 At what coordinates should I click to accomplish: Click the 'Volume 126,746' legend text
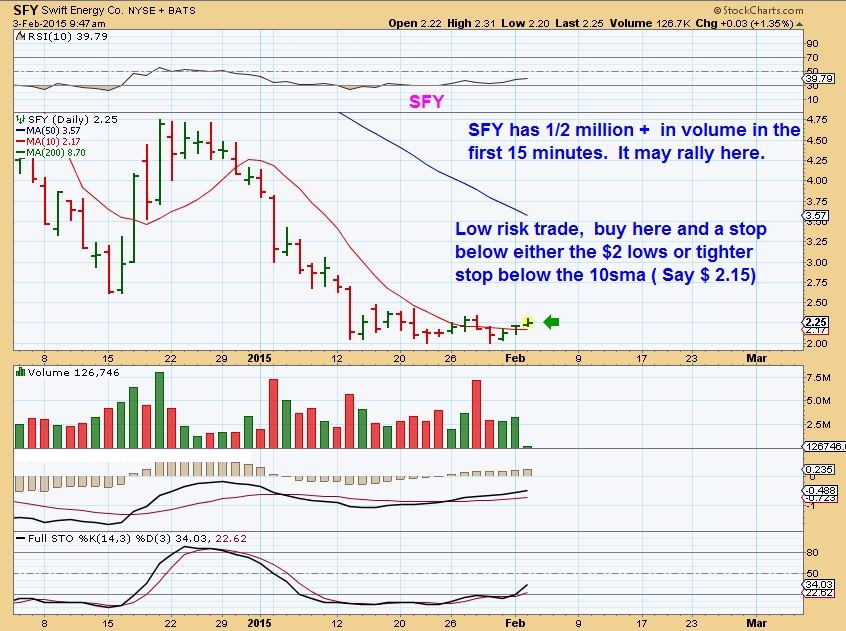coord(74,372)
